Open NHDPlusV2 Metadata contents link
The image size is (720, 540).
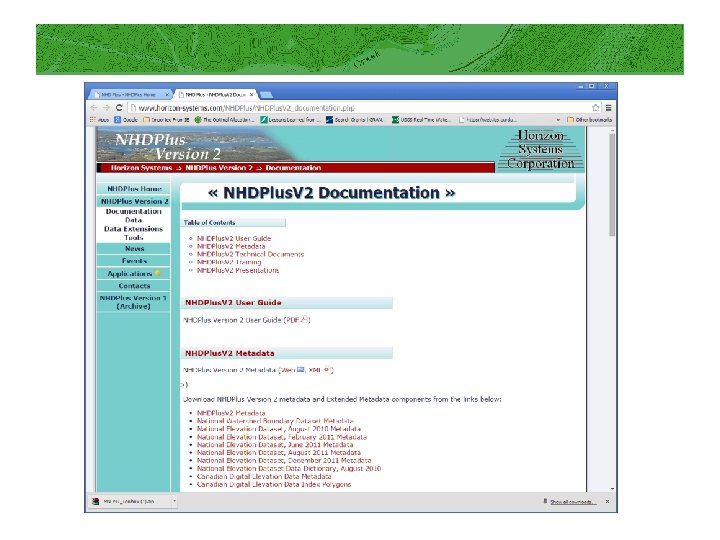pyautogui.click(x=231, y=246)
